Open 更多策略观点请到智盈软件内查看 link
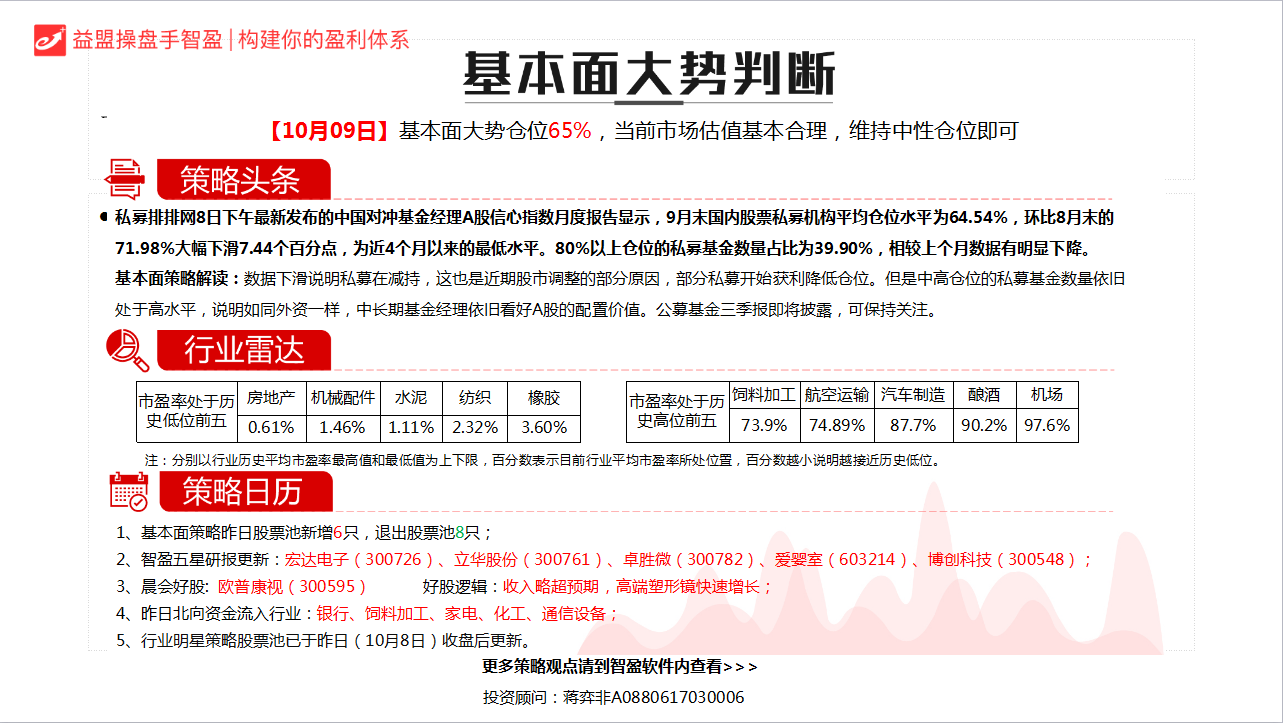 tap(620, 666)
